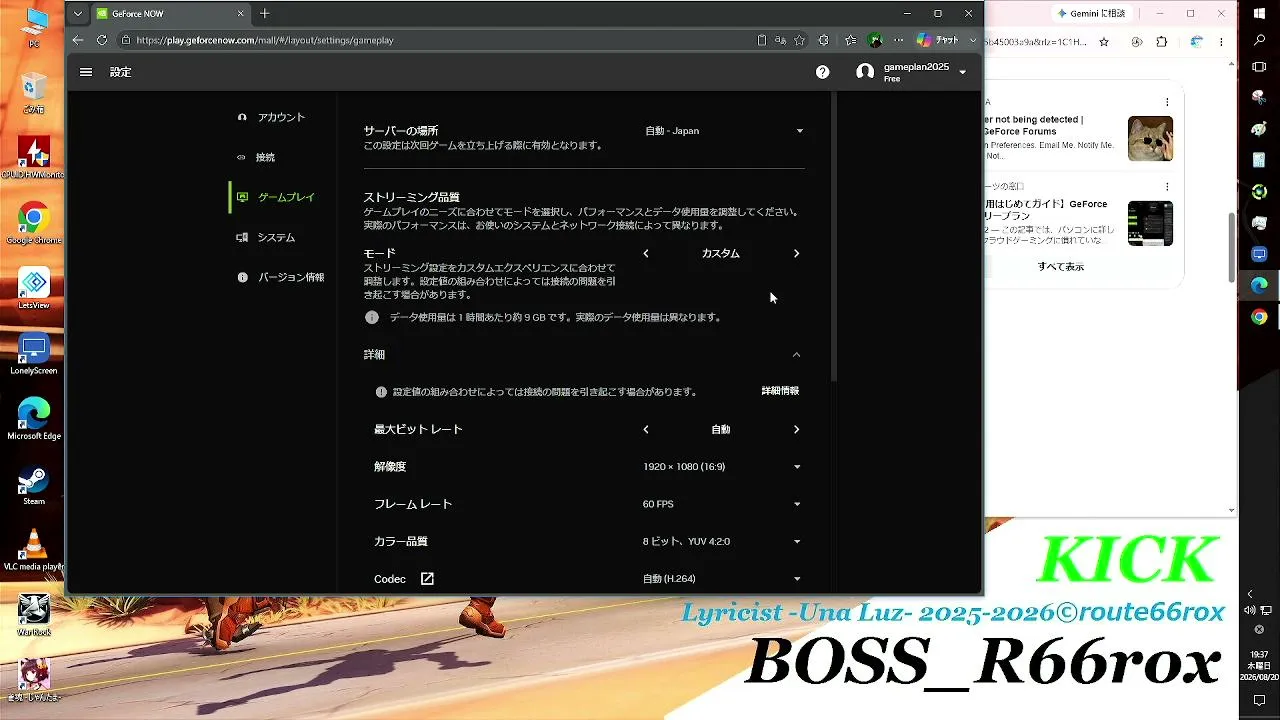Viewport: 1280px width, 720px height.
Task: Bookmark the page in the Chrome window
Action: point(1104,42)
